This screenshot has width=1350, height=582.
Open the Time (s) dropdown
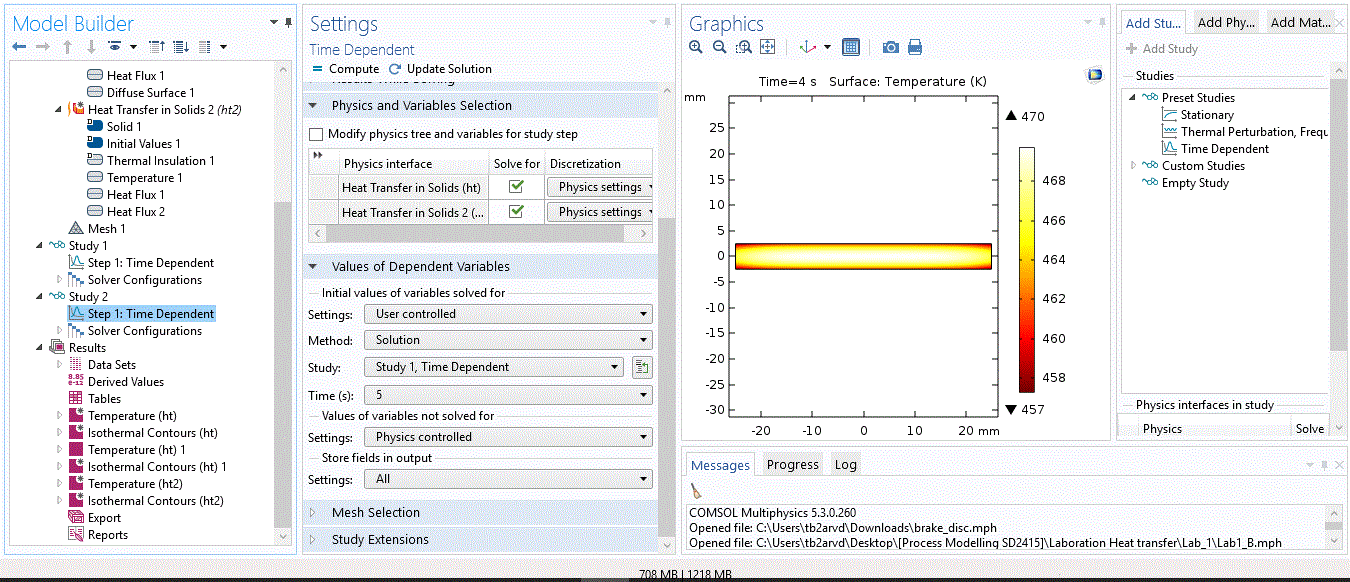click(508, 395)
